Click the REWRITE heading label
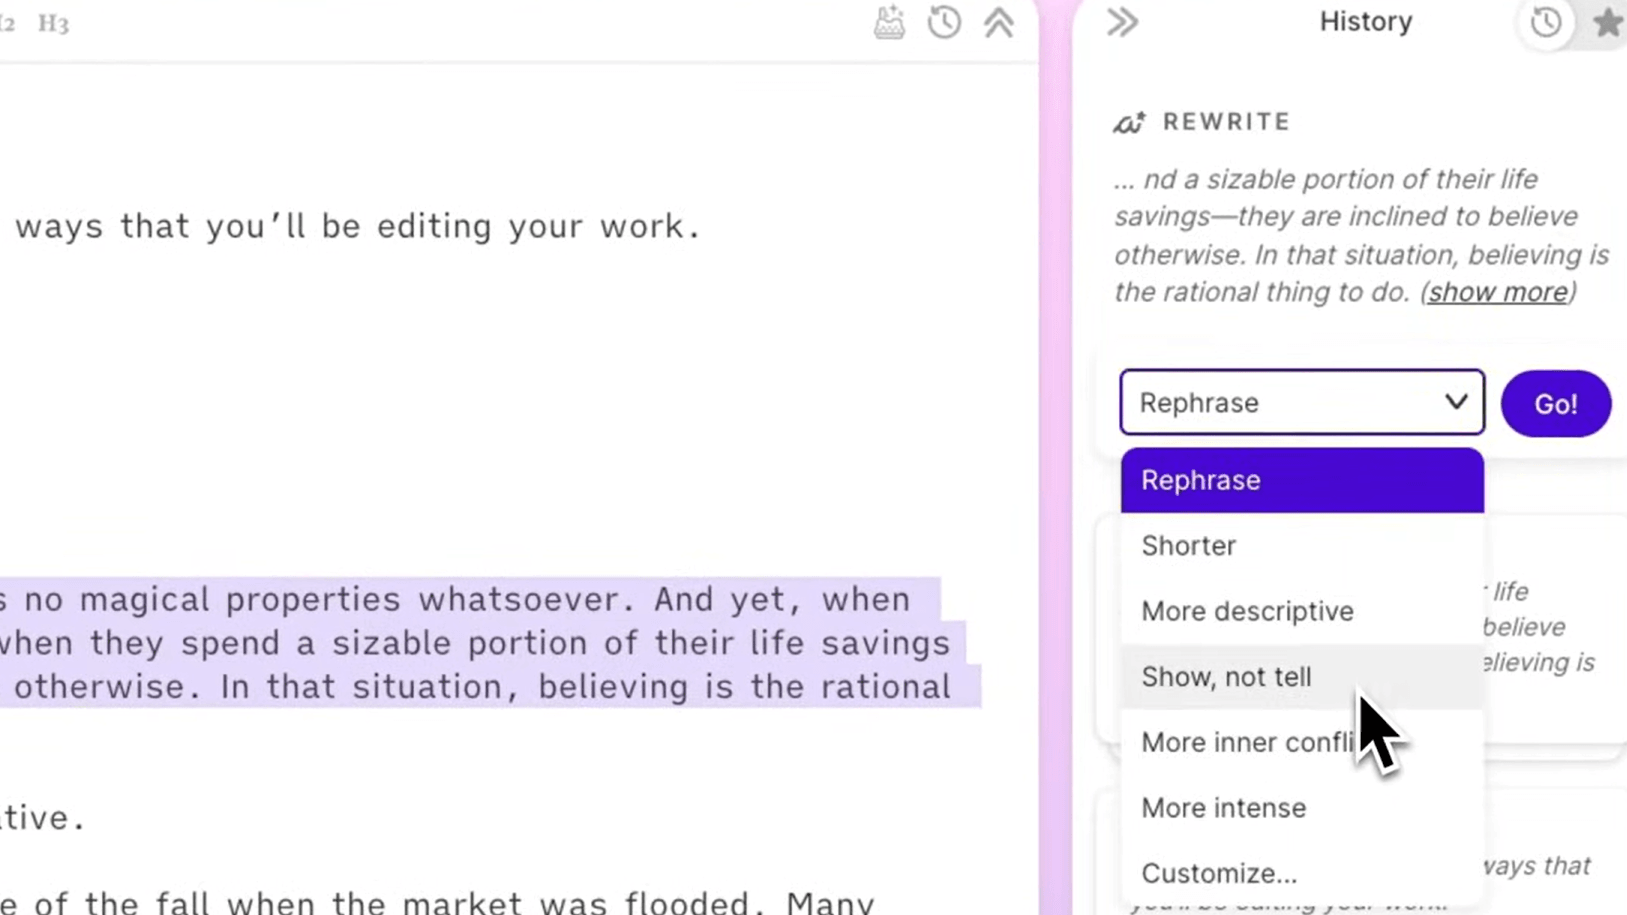1627x915 pixels. click(1226, 122)
